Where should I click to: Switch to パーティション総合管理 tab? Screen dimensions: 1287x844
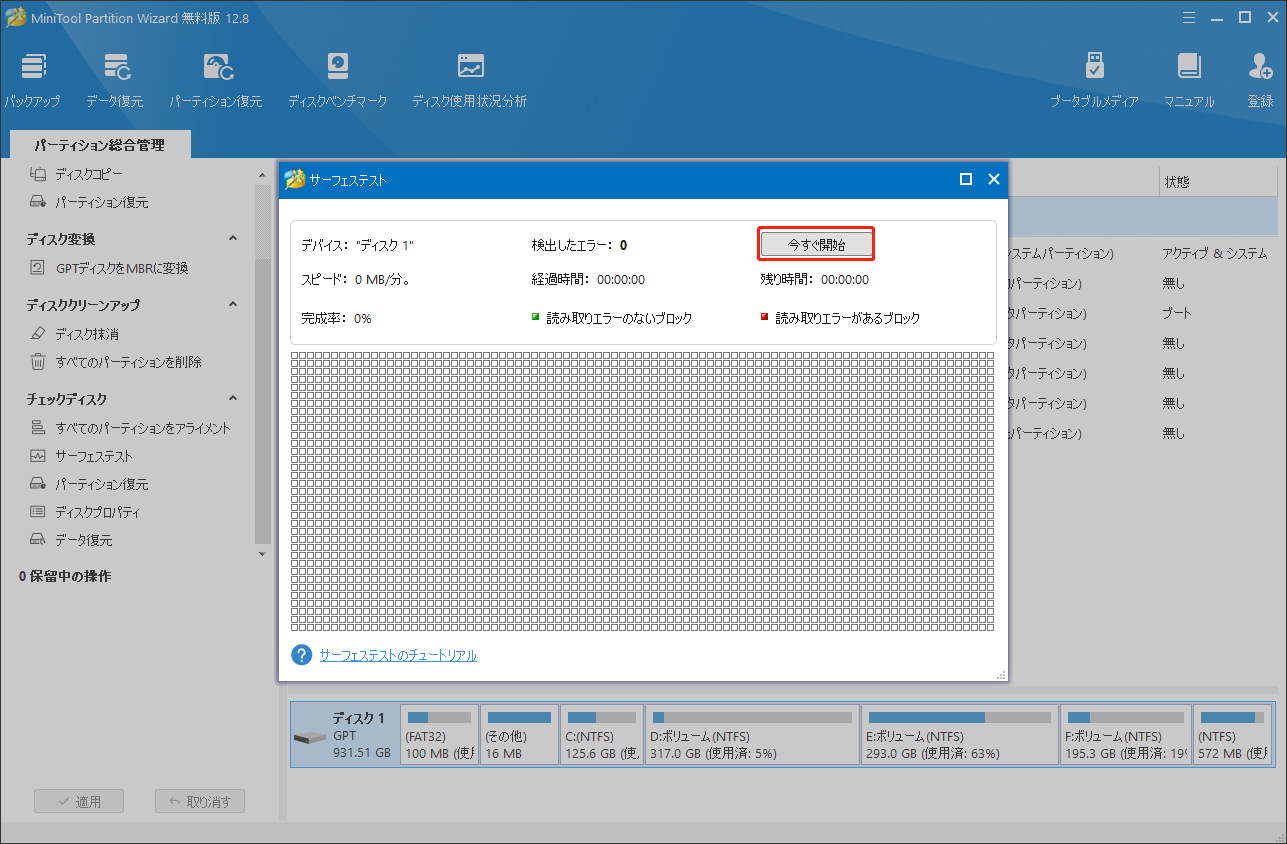[99, 145]
